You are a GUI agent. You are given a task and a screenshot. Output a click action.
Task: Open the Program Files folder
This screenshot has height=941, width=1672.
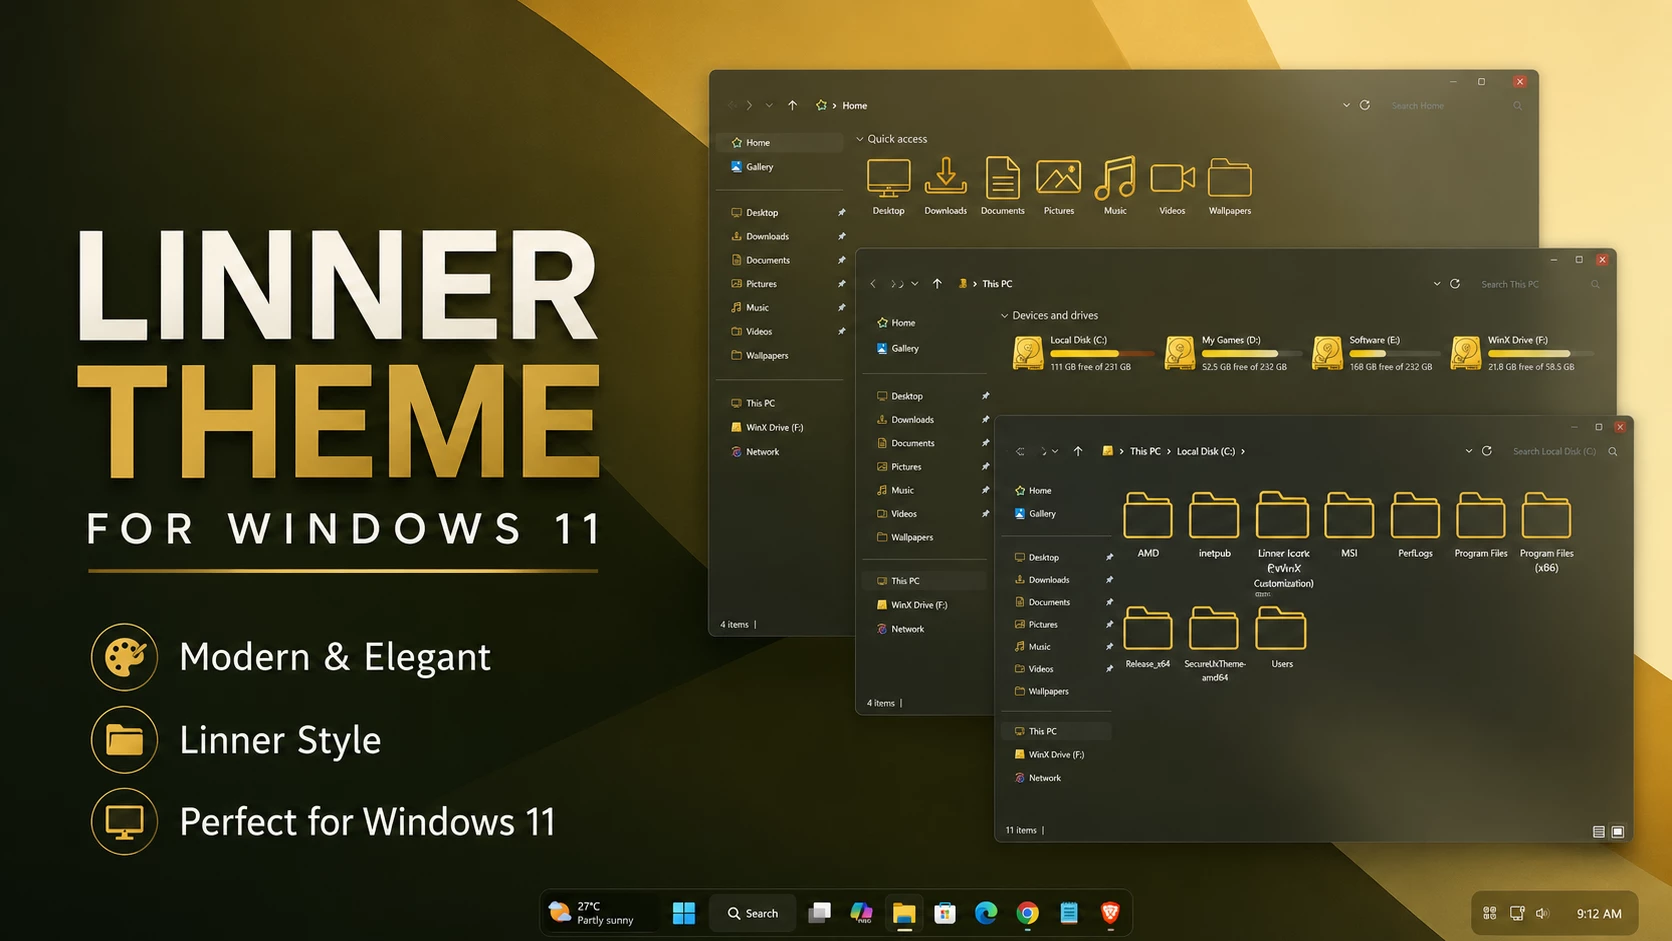coord(1481,515)
